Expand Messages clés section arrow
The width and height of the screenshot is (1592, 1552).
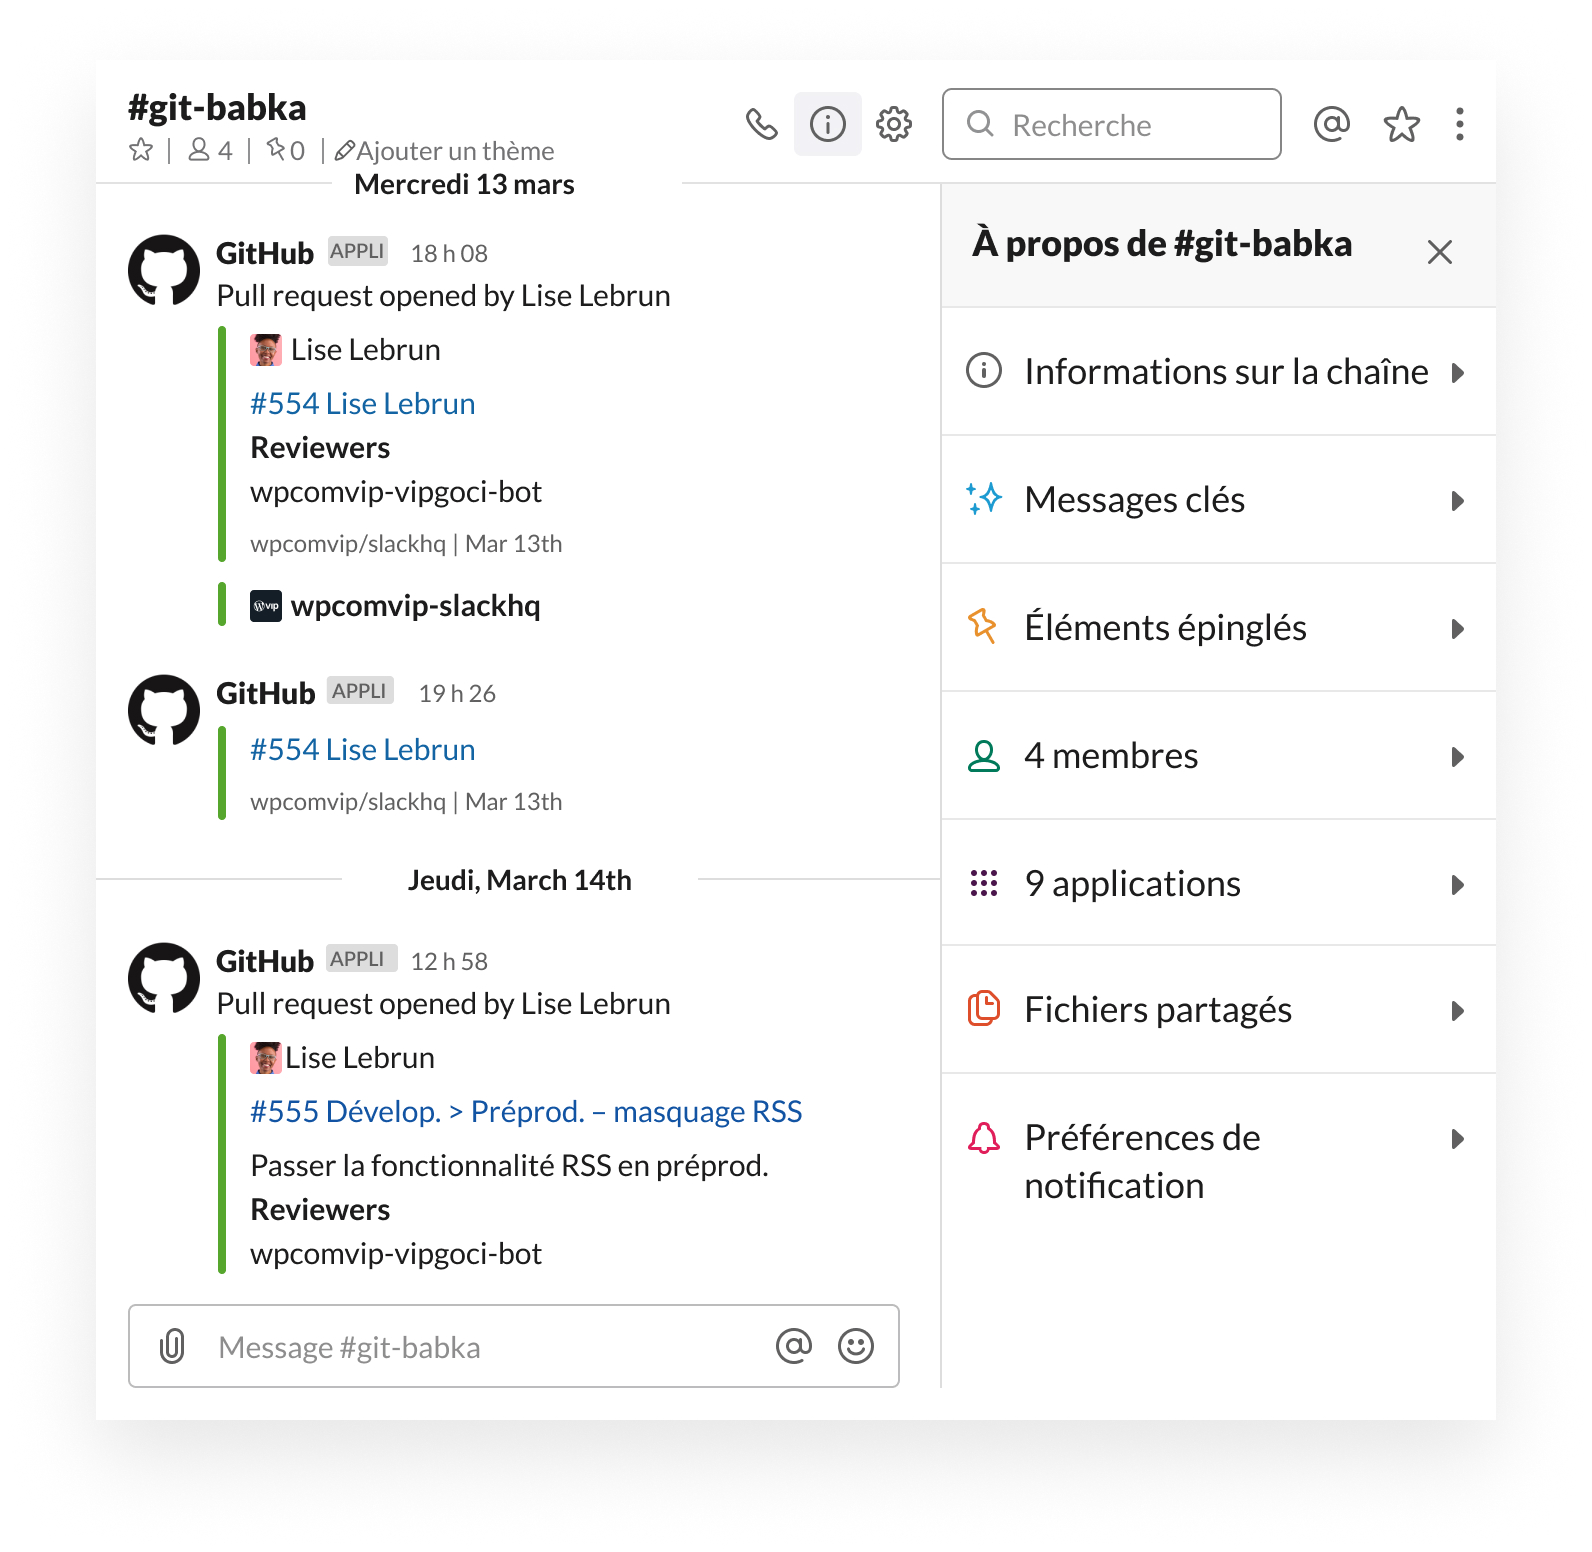[1458, 501]
